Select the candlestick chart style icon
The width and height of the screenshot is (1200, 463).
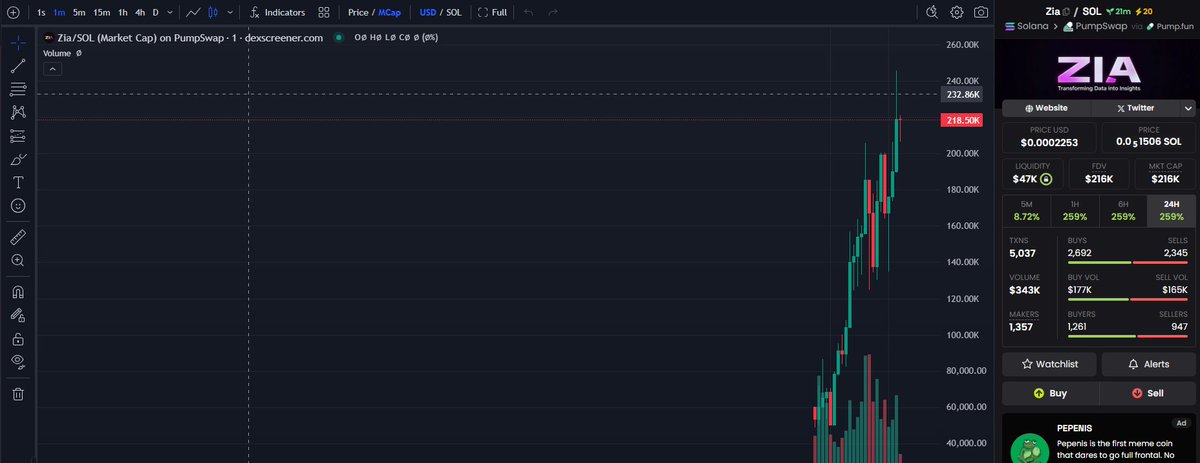(x=212, y=13)
